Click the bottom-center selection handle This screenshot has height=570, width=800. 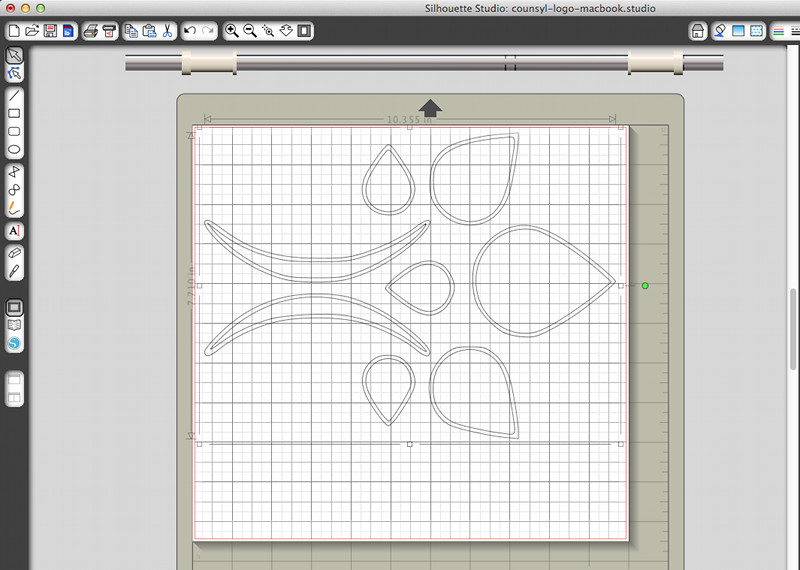tap(410, 444)
